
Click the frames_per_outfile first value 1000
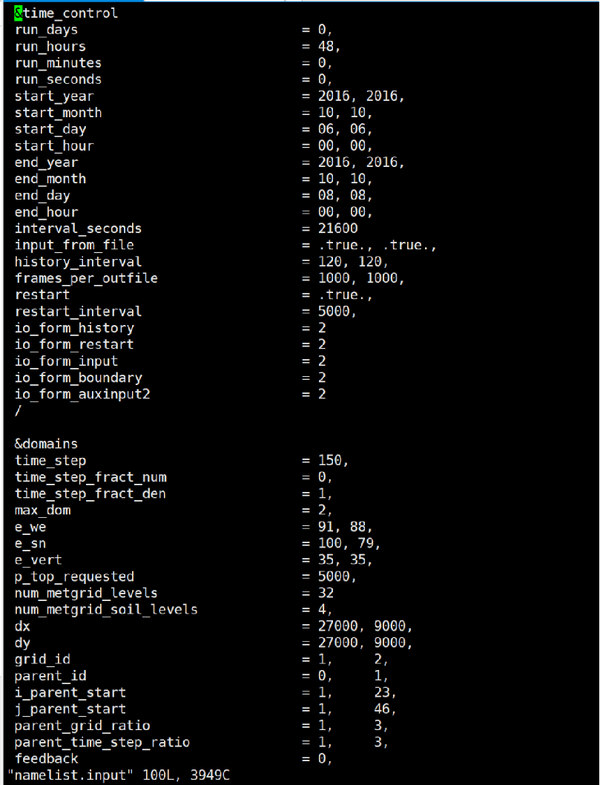pos(334,278)
